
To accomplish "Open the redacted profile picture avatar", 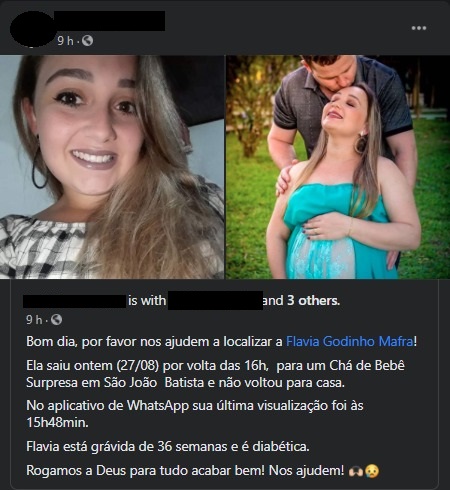I will 32,29.
